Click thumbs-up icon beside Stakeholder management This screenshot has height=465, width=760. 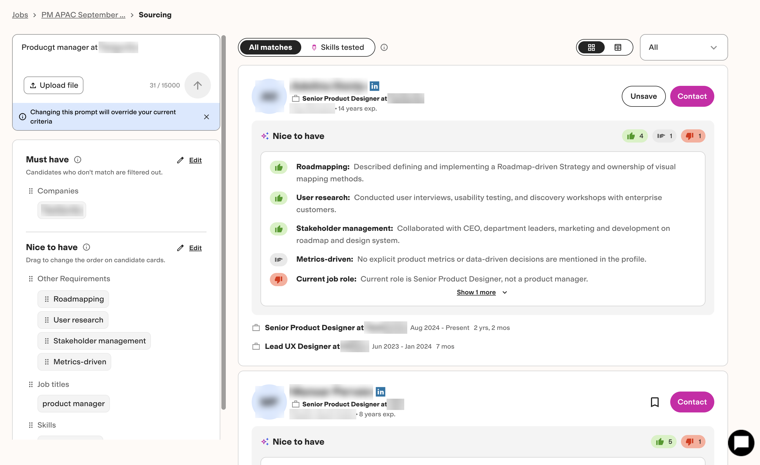279,229
